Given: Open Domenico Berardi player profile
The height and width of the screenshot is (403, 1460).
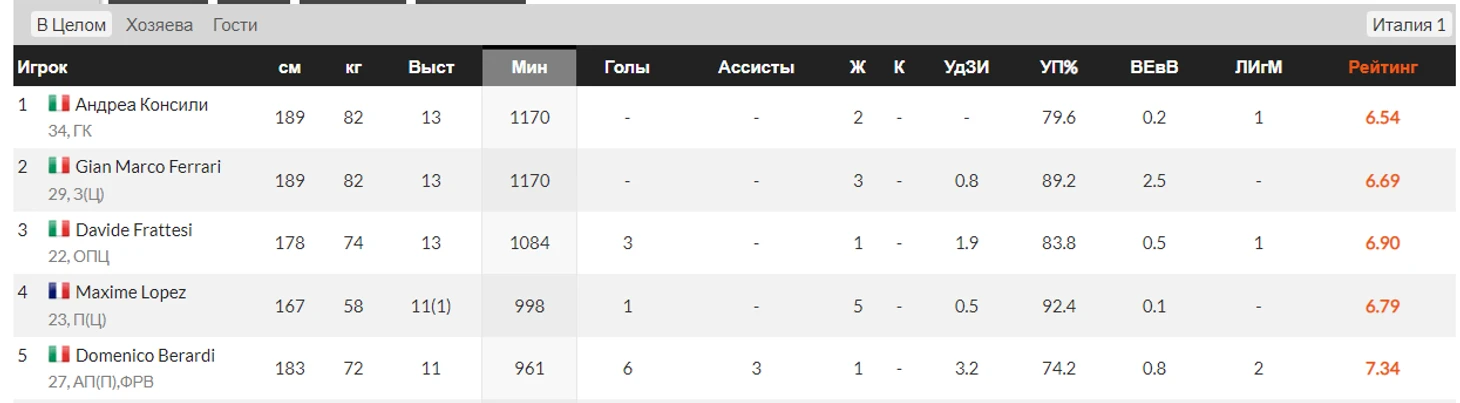Looking at the screenshot, I should pyautogui.click(x=145, y=356).
